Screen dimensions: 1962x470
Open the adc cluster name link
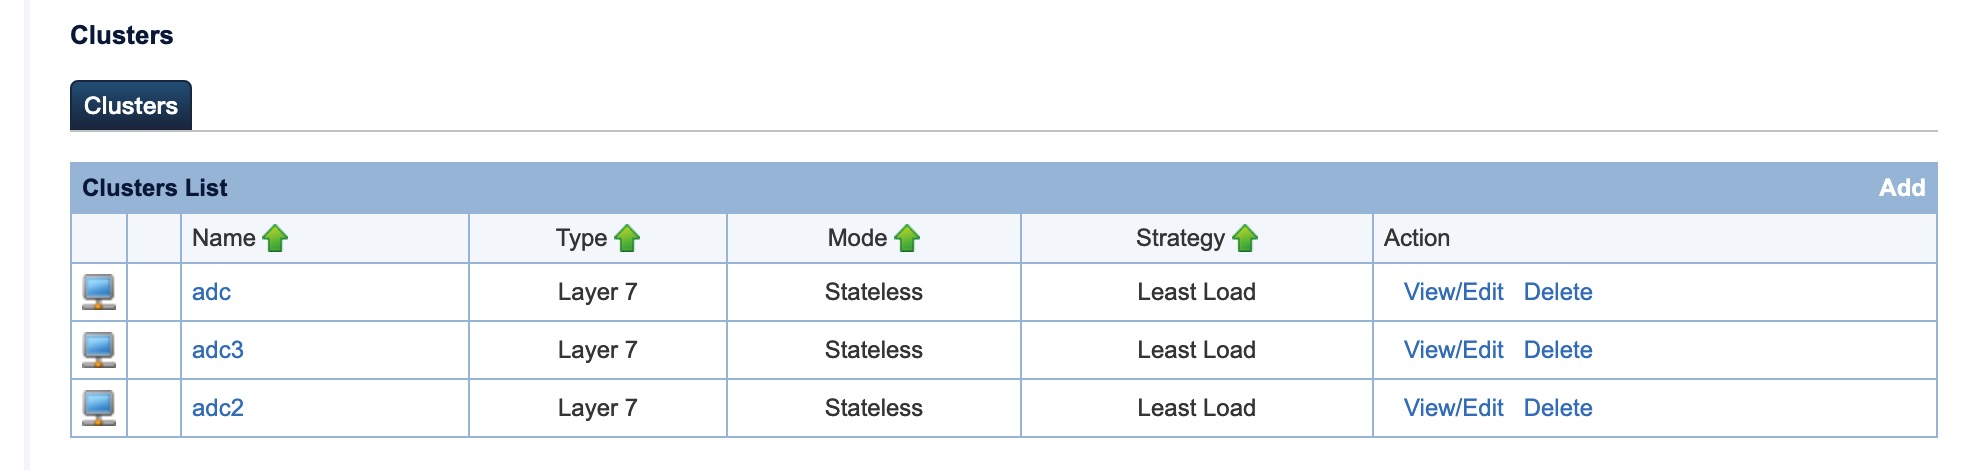[211, 292]
